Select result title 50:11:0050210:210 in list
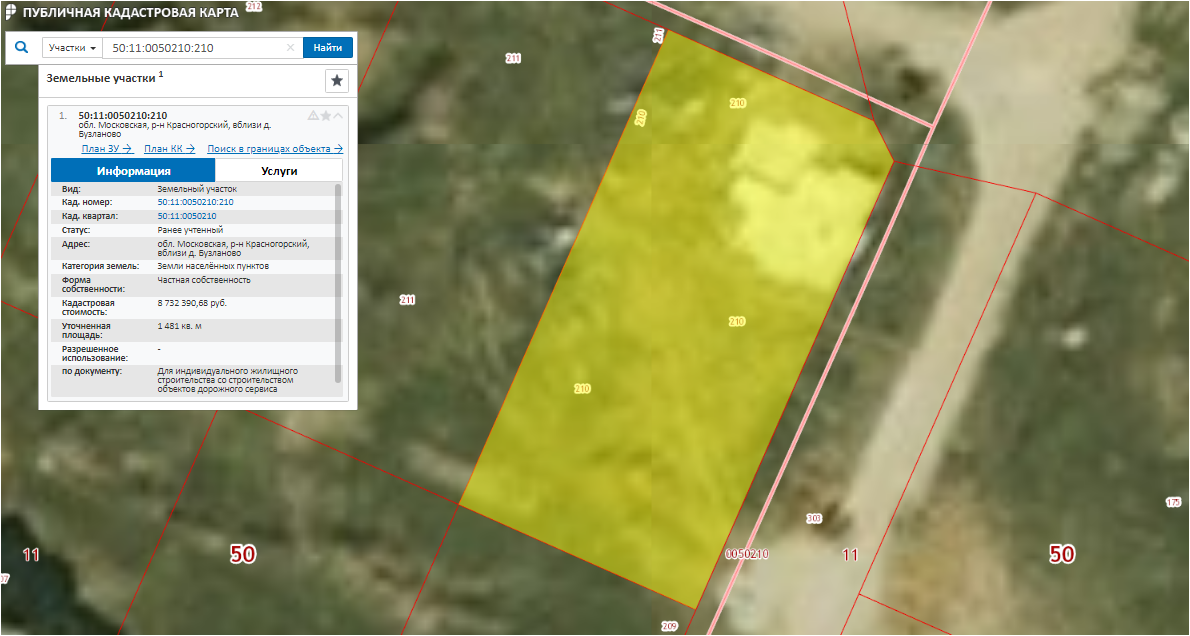Viewport: 1190px width, 636px height. pyautogui.click(x=122, y=115)
